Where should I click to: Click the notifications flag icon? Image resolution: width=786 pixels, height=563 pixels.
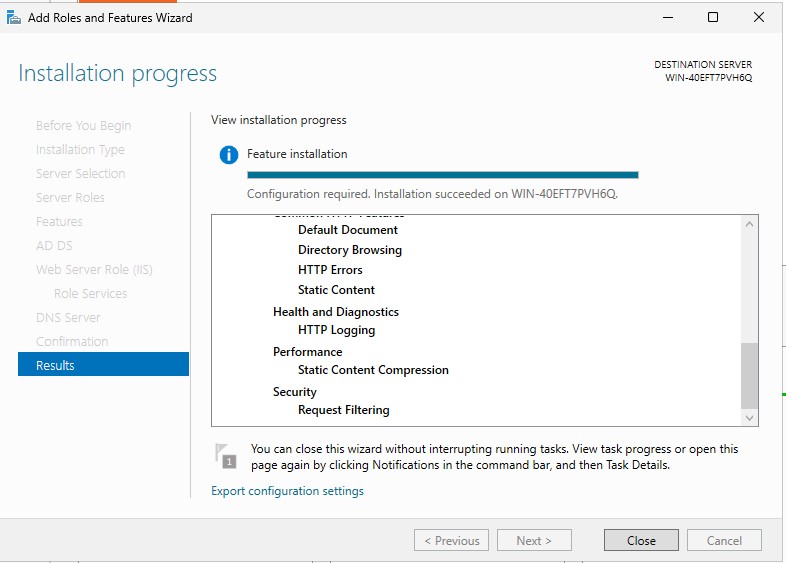[x=227, y=456]
